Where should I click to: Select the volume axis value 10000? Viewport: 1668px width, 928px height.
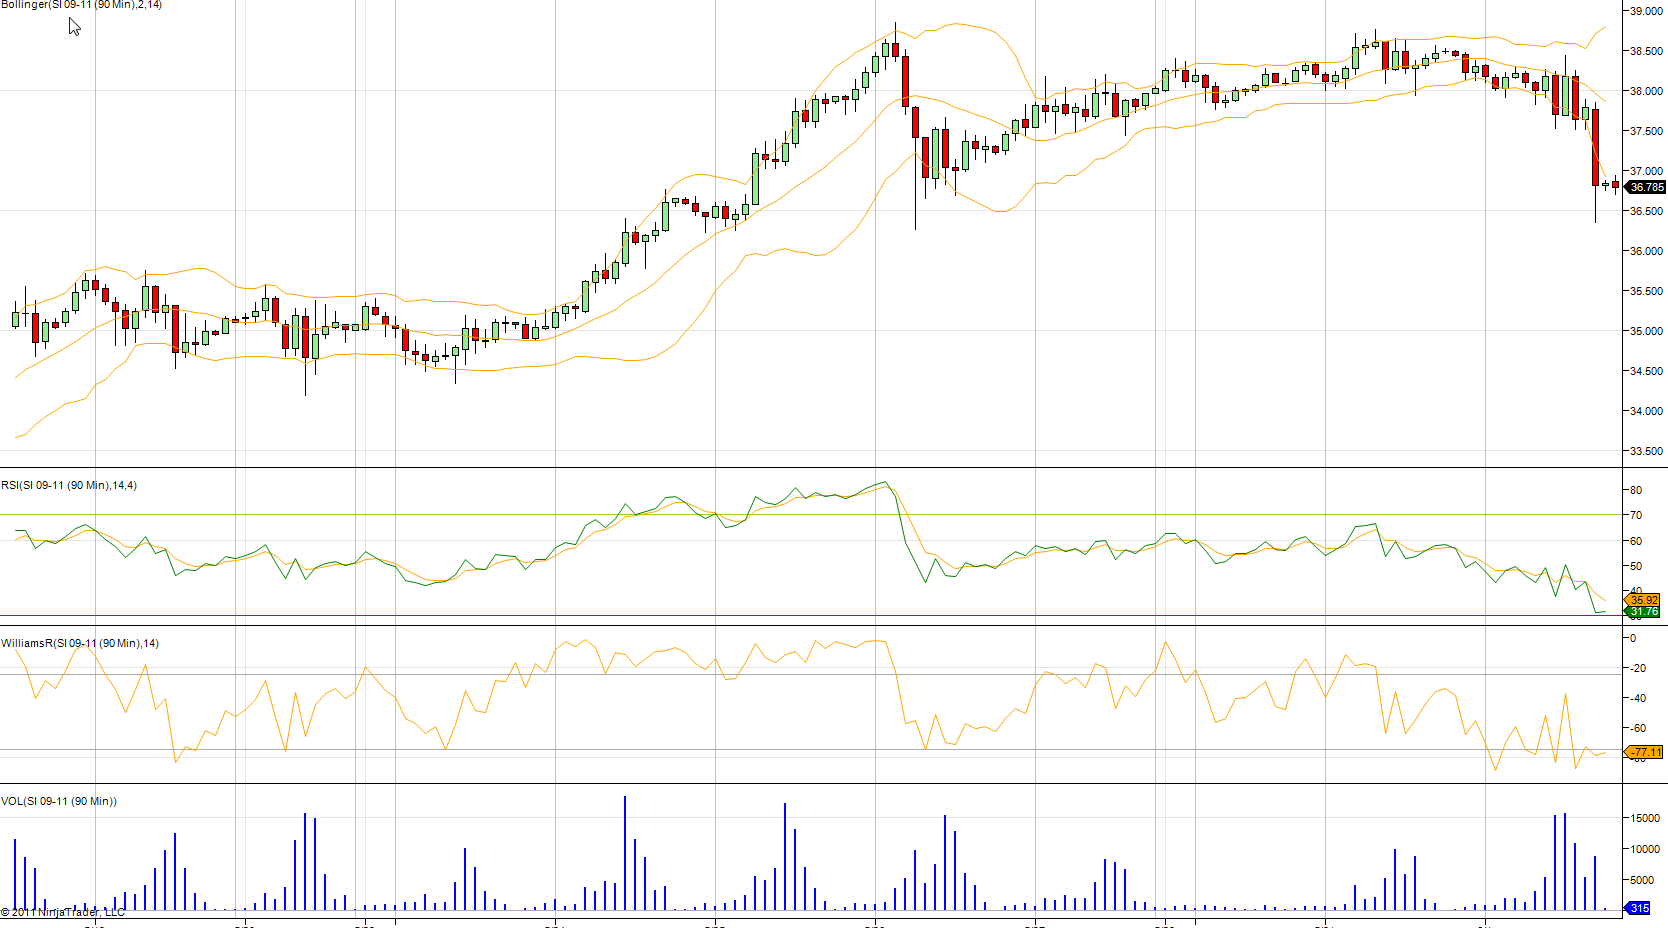pyautogui.click(x=1645, y=849)
